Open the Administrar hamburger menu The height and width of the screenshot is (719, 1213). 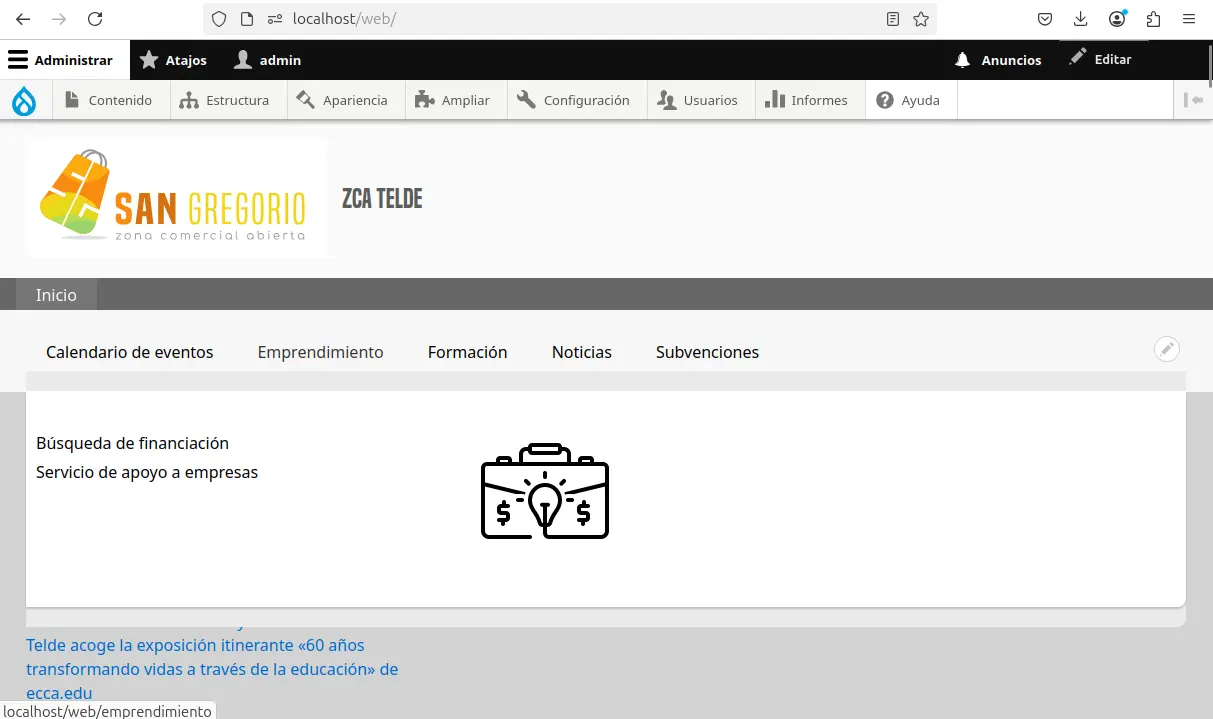[17, 59]
